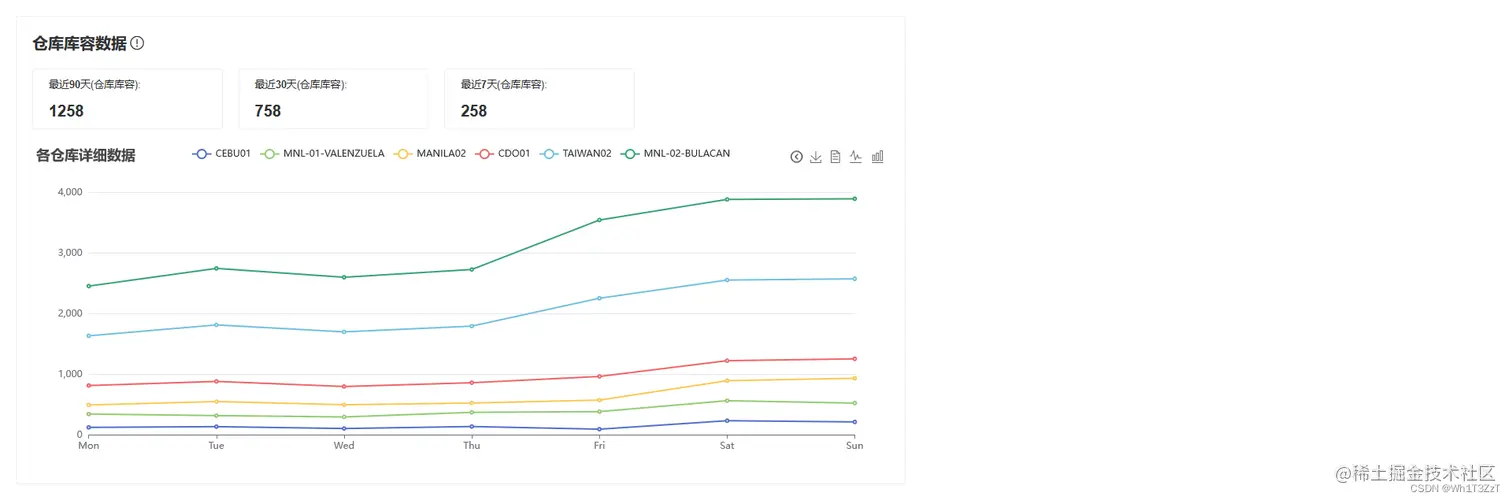Image resolution: width=1512 pixels, height=500 pixels.
Task: Click the 258 value in the 7-day card
Action: point(474,111)
